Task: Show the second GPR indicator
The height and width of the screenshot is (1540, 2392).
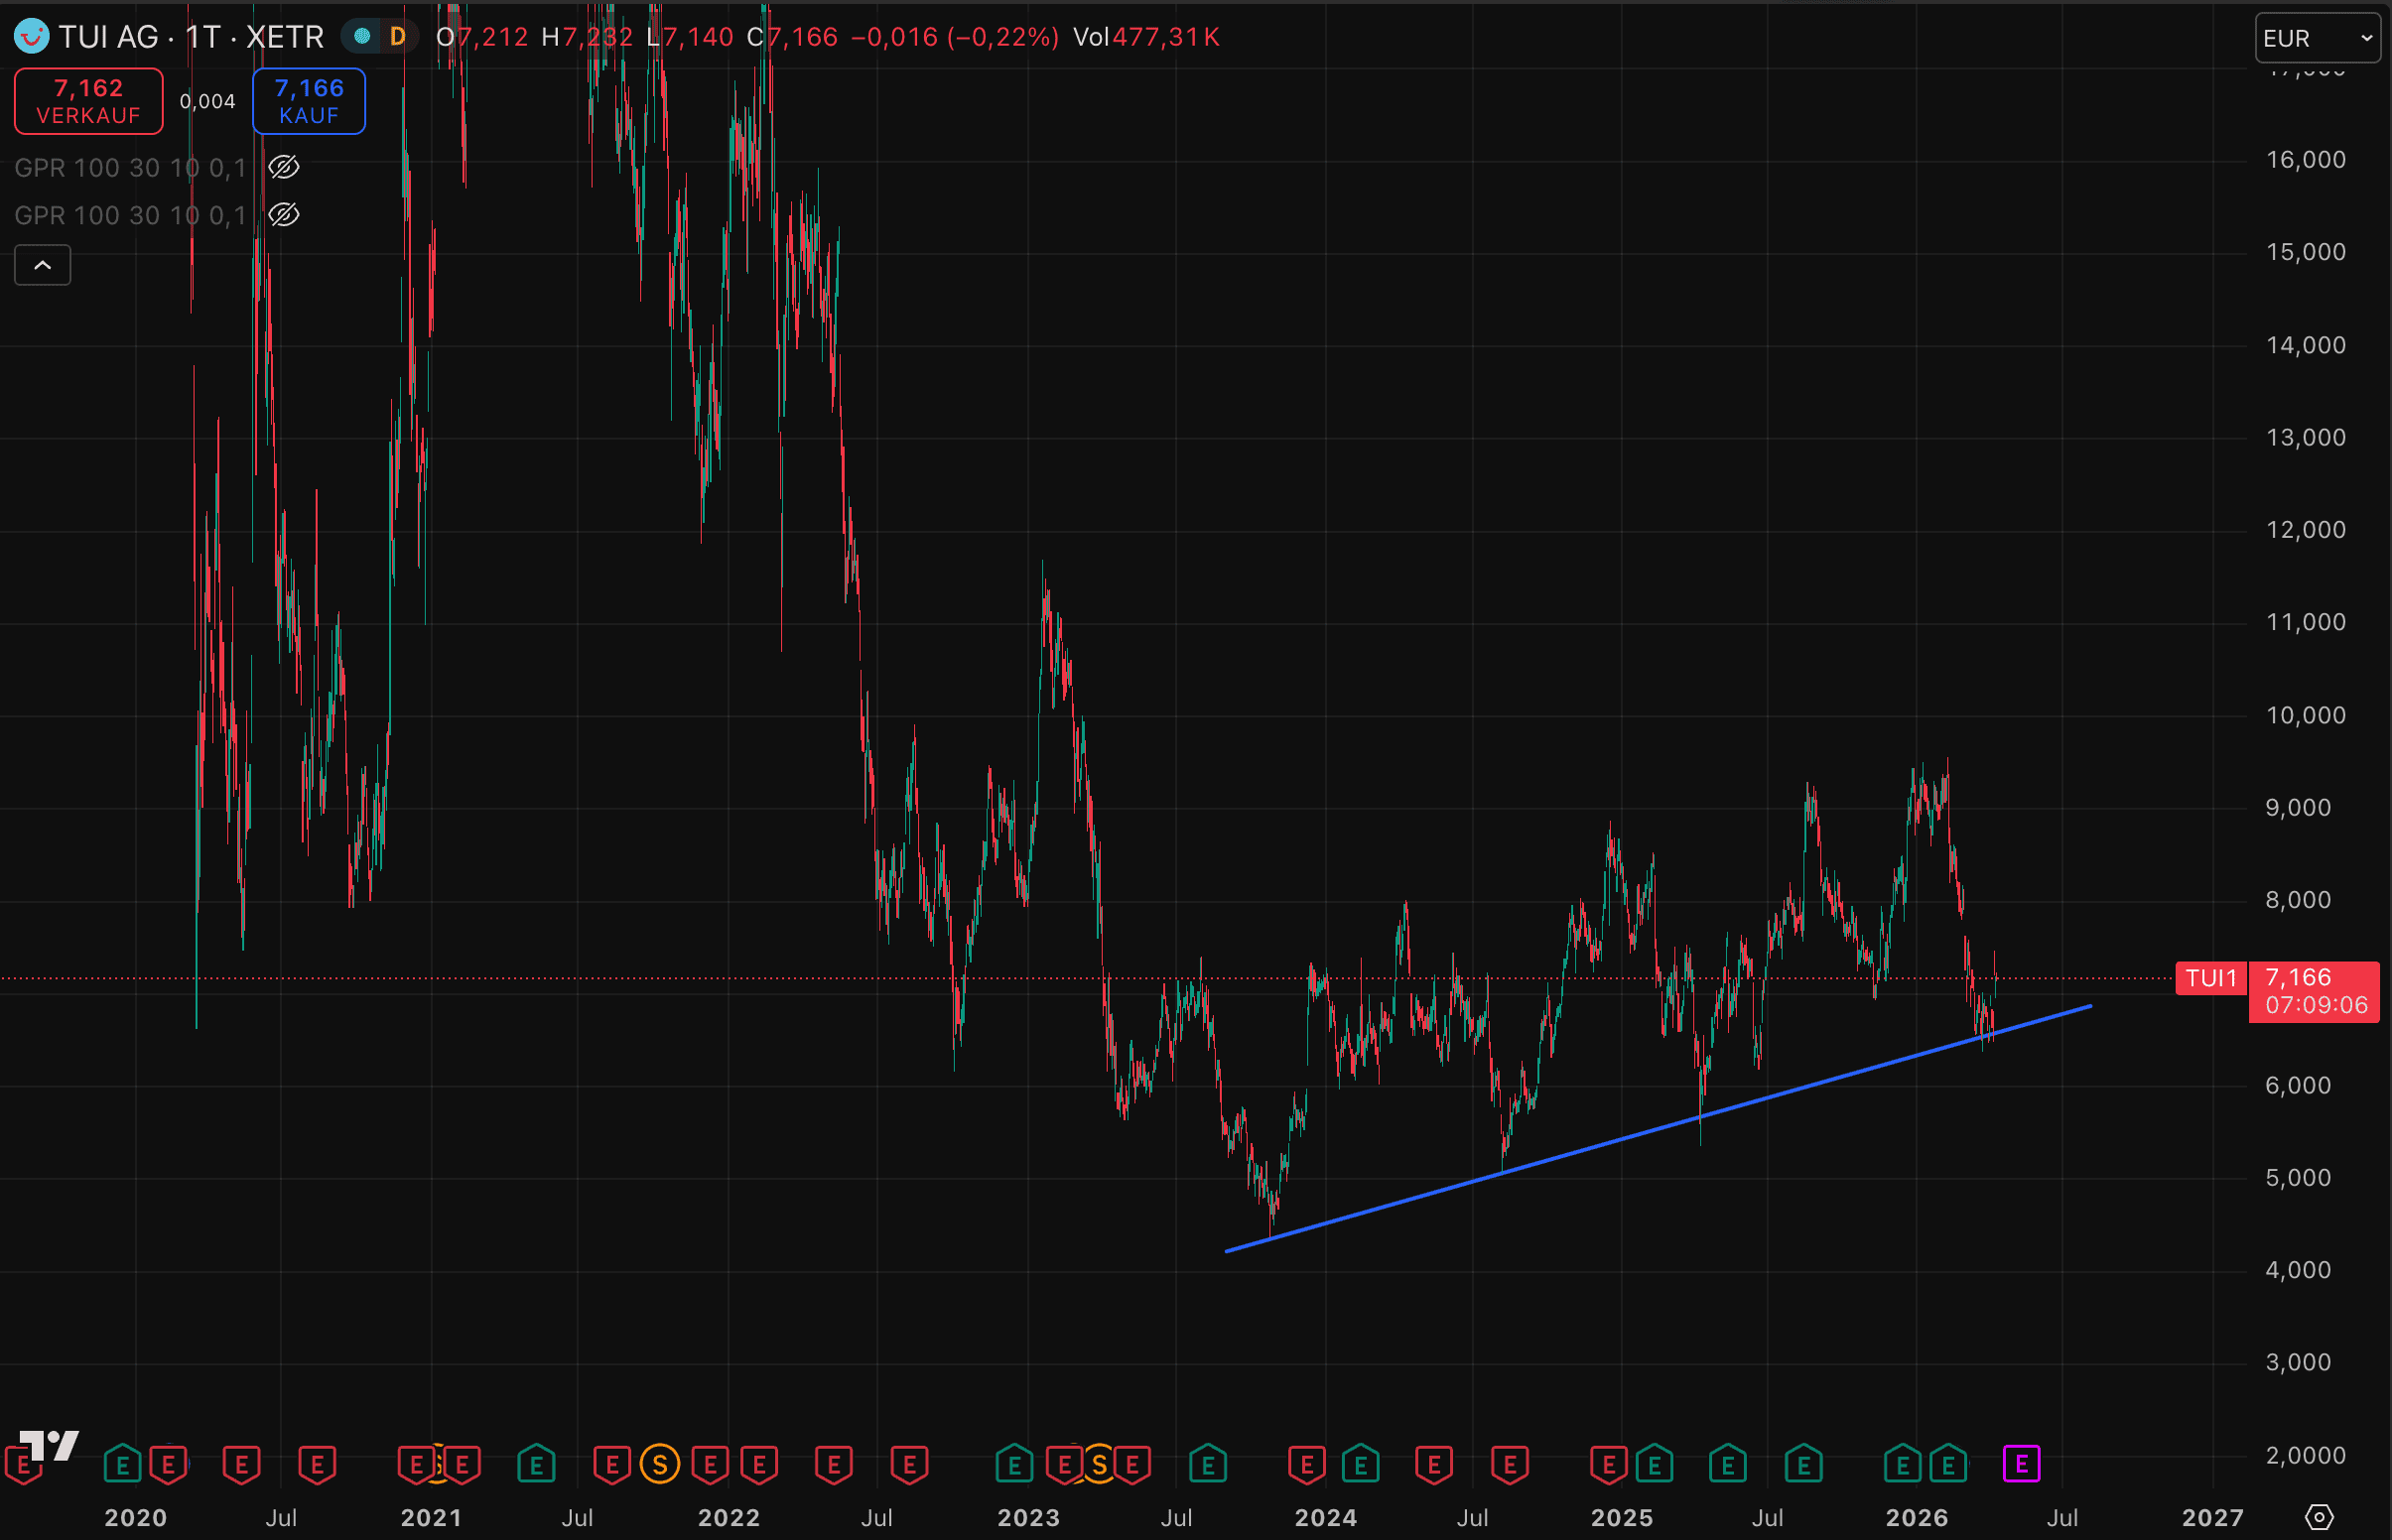Action: pyautogui.click(x=284, y=215)
